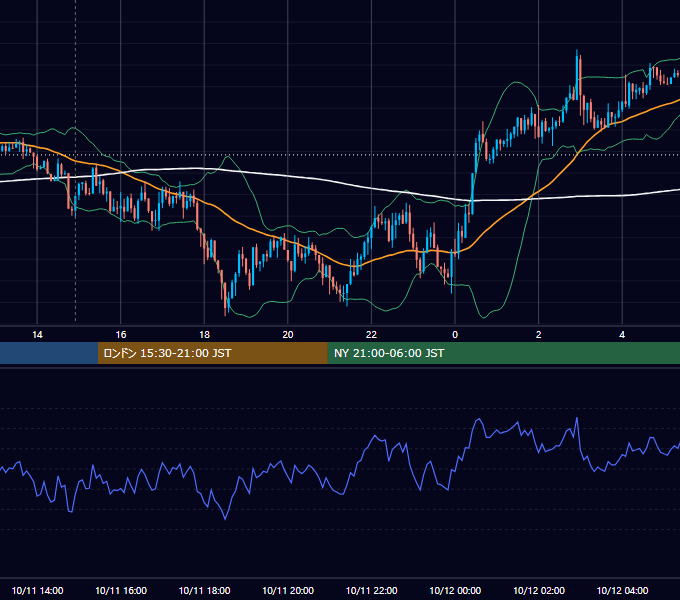Click the 10/11 20:00 time label
The height and width of the screenshot is (600, 680).
click(x=288, y=590)
